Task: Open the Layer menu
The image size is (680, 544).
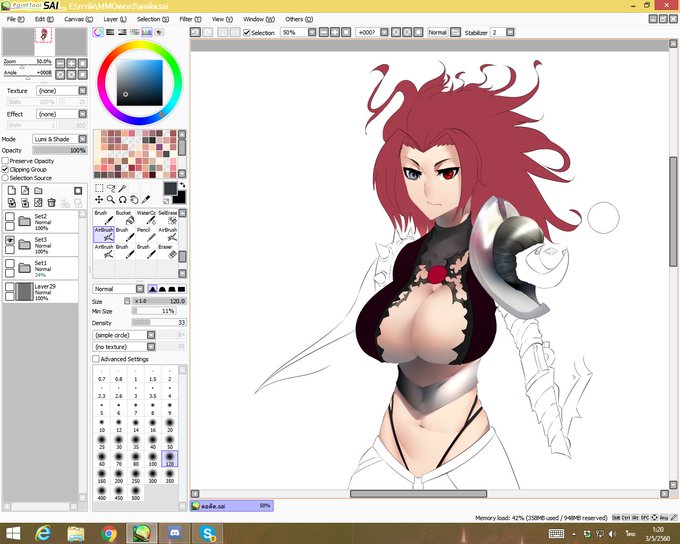Action: click(114, 19)
